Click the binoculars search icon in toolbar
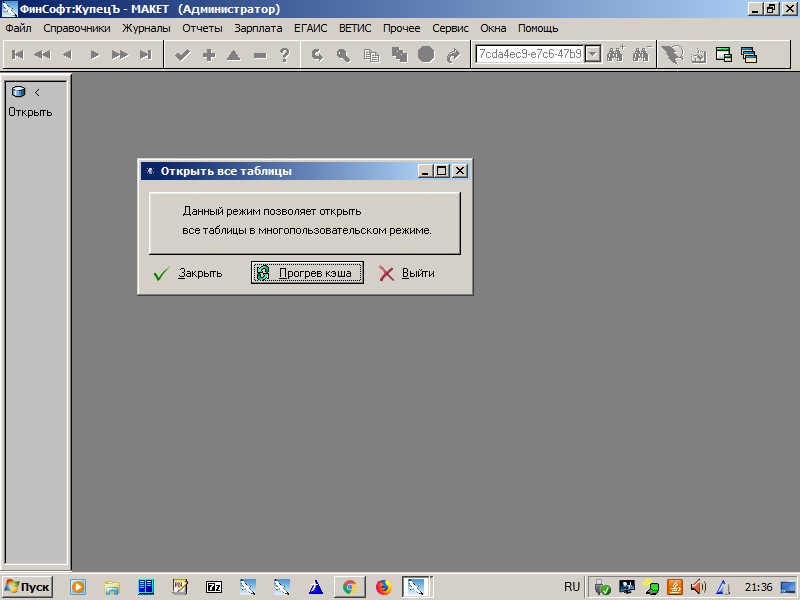 coord(616,55)
